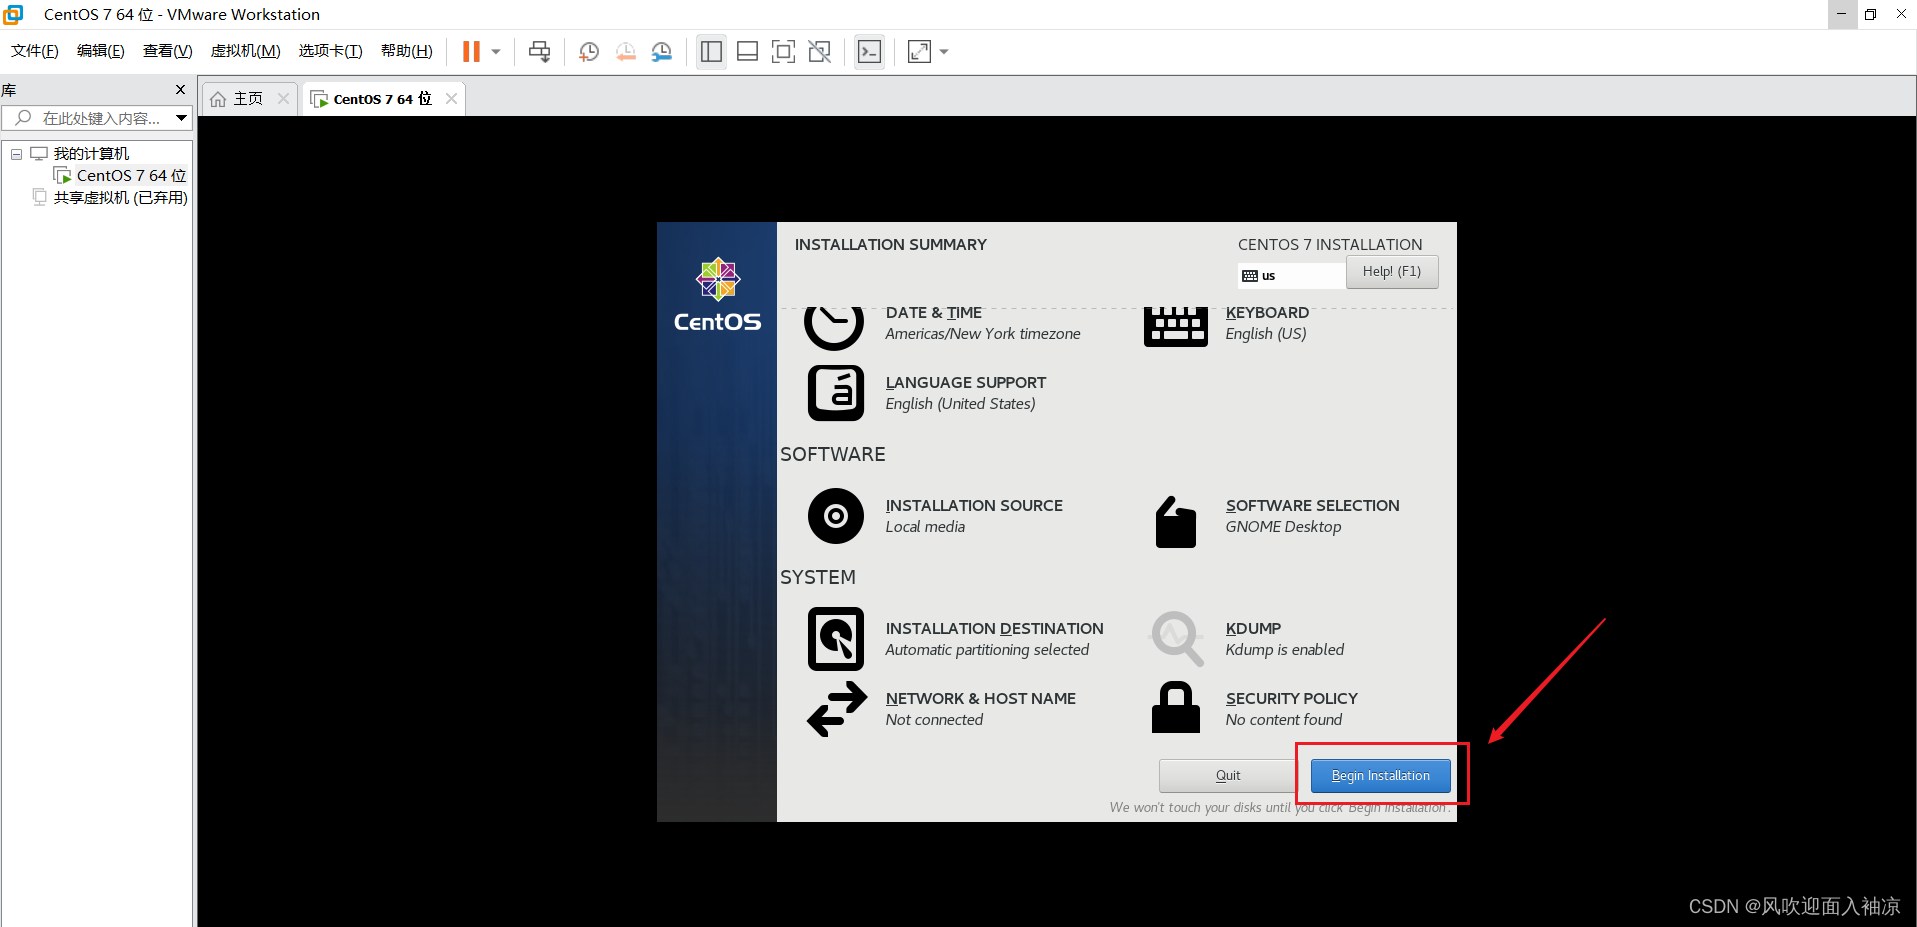Click the LANGUAGE SUPPORT label
Image resolution: width=1917 pixels, height=927 pixels.
(966, 383)
